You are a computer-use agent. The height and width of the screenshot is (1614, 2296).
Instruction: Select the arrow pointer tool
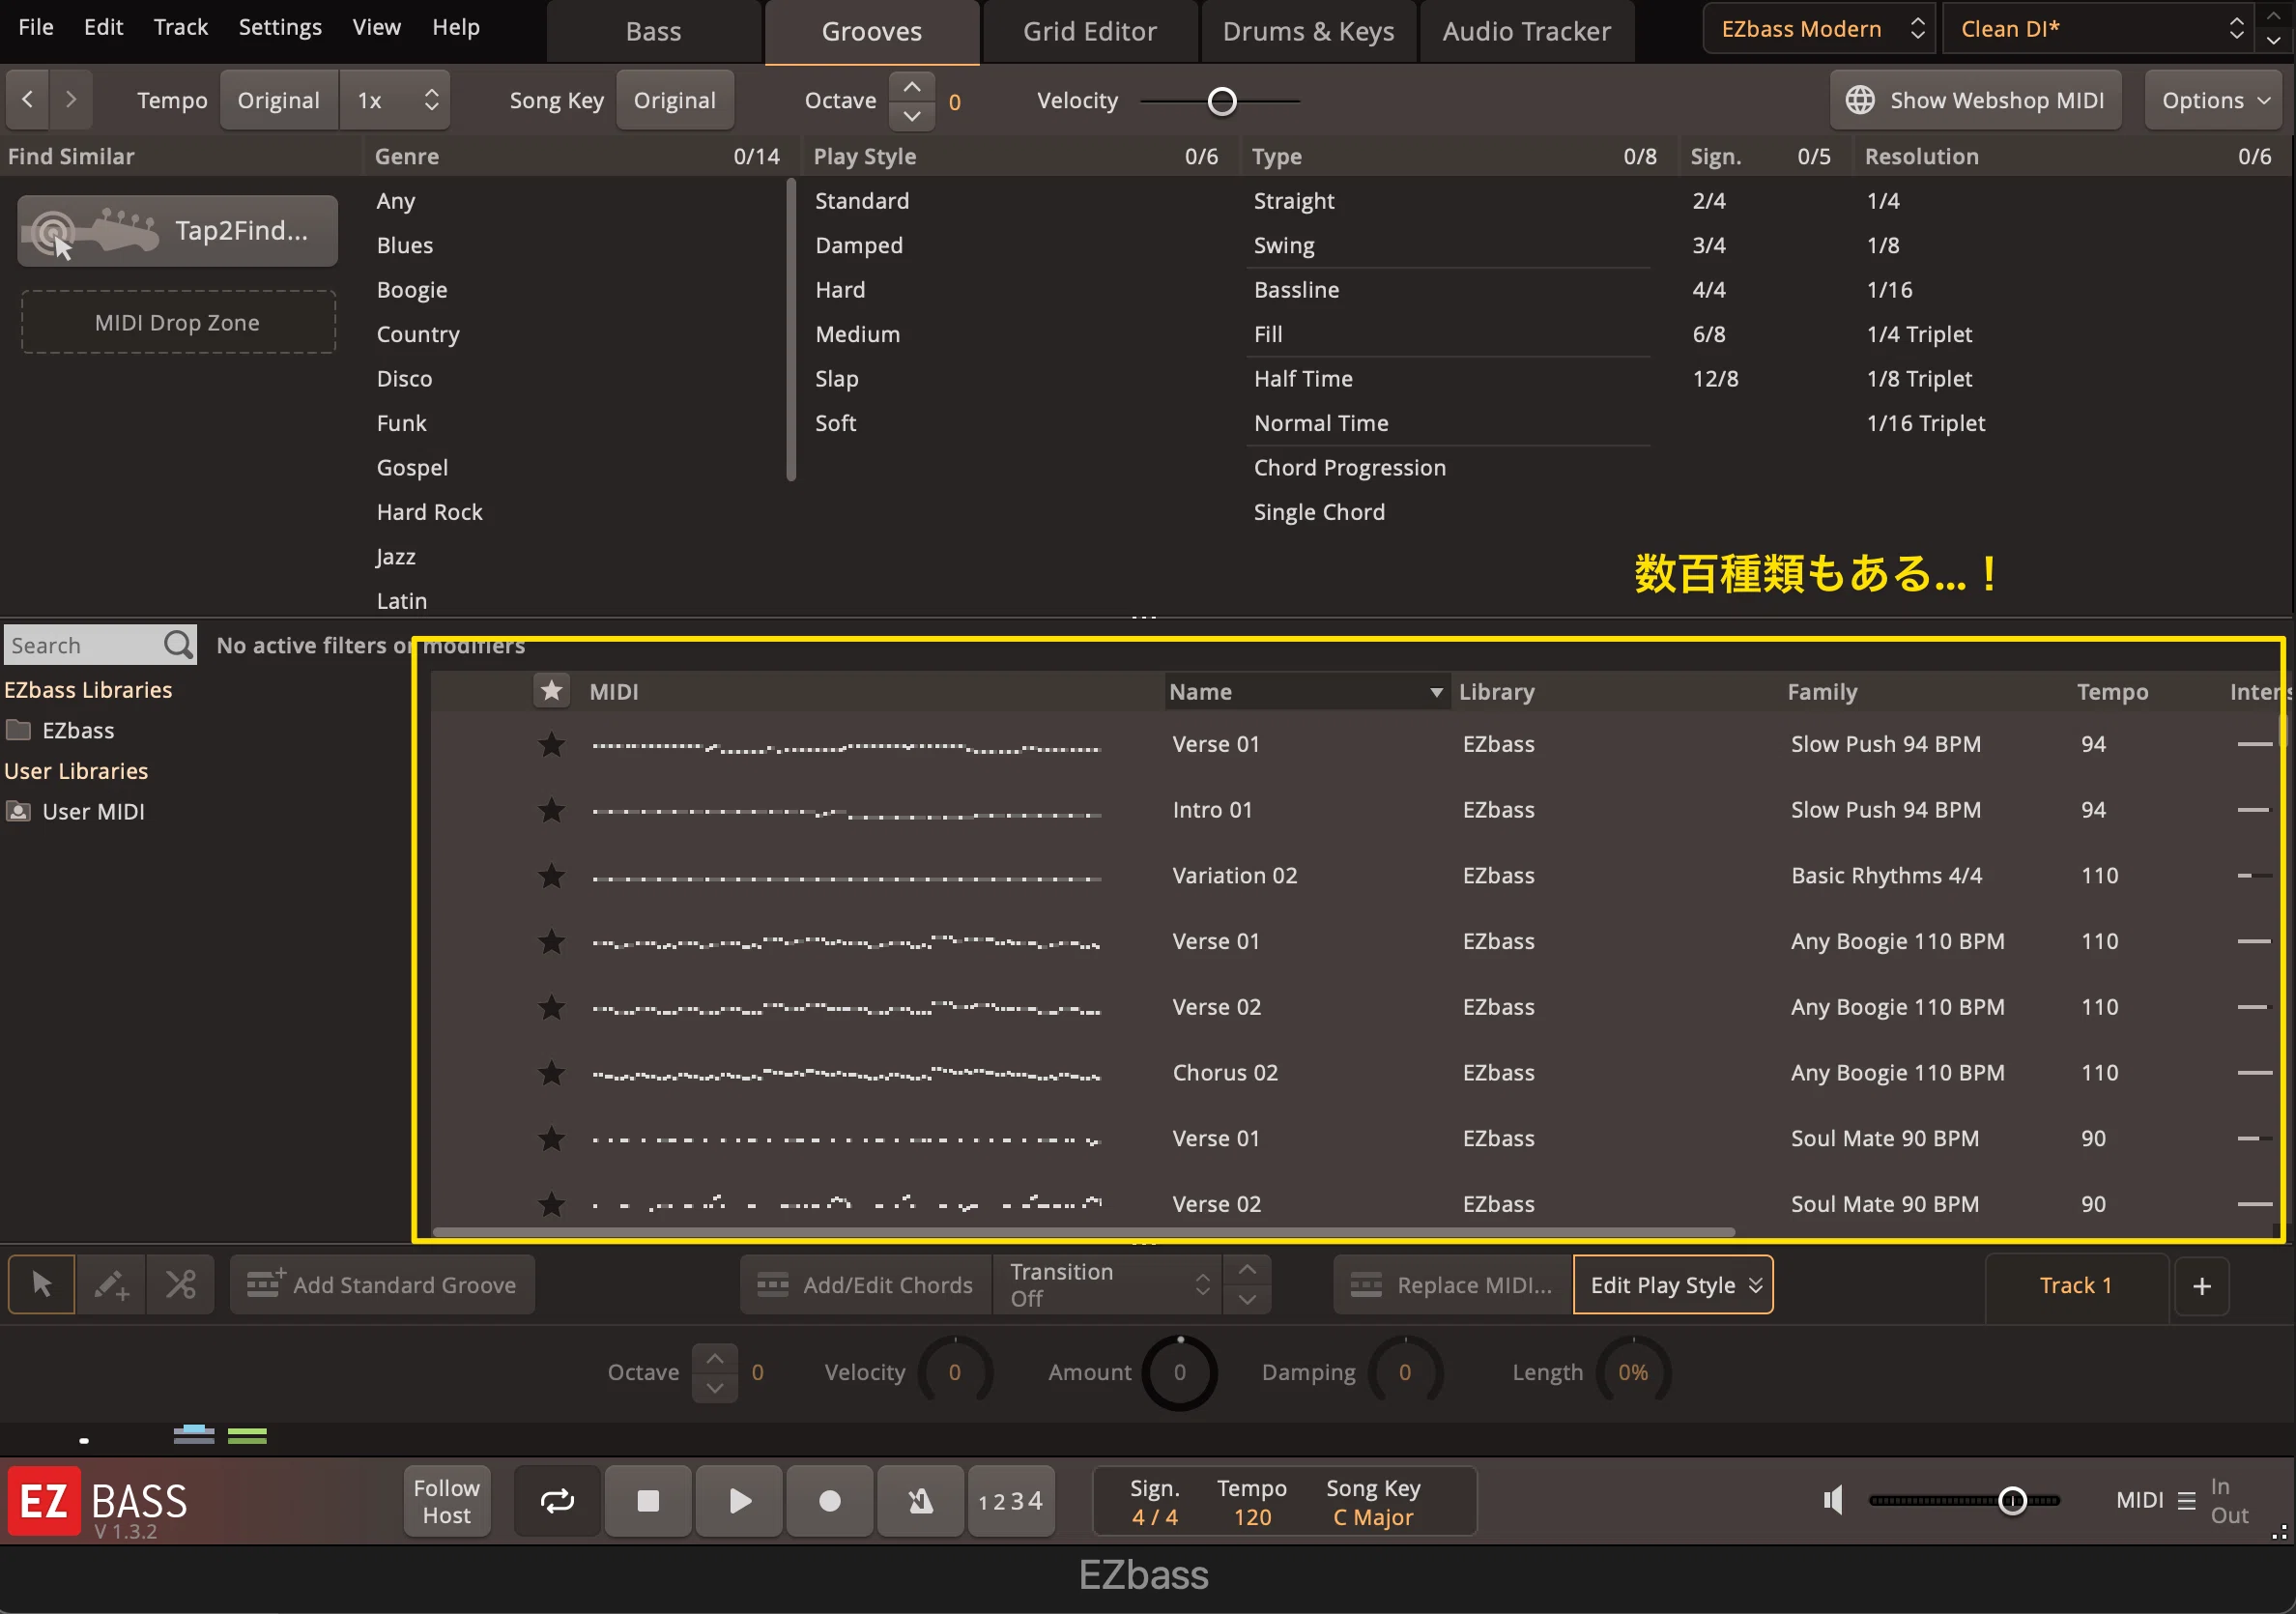[41, 1284]
